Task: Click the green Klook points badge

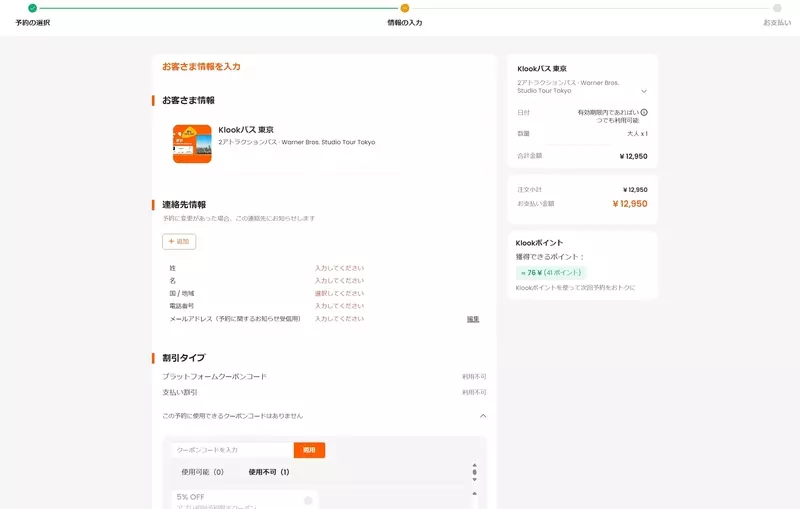Action: (x=550, y=272)
